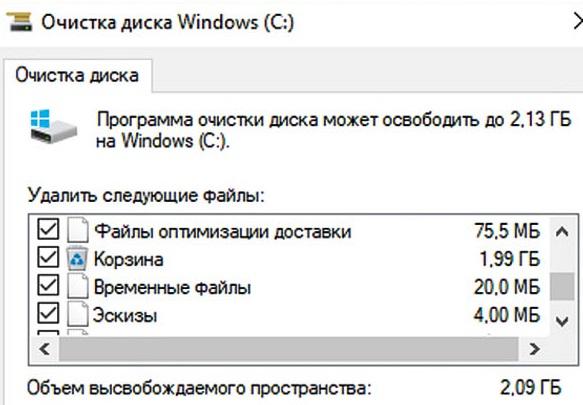
Task: Uncheck Файлы оптимизации доставки checkbox
Action: [48, 229]
